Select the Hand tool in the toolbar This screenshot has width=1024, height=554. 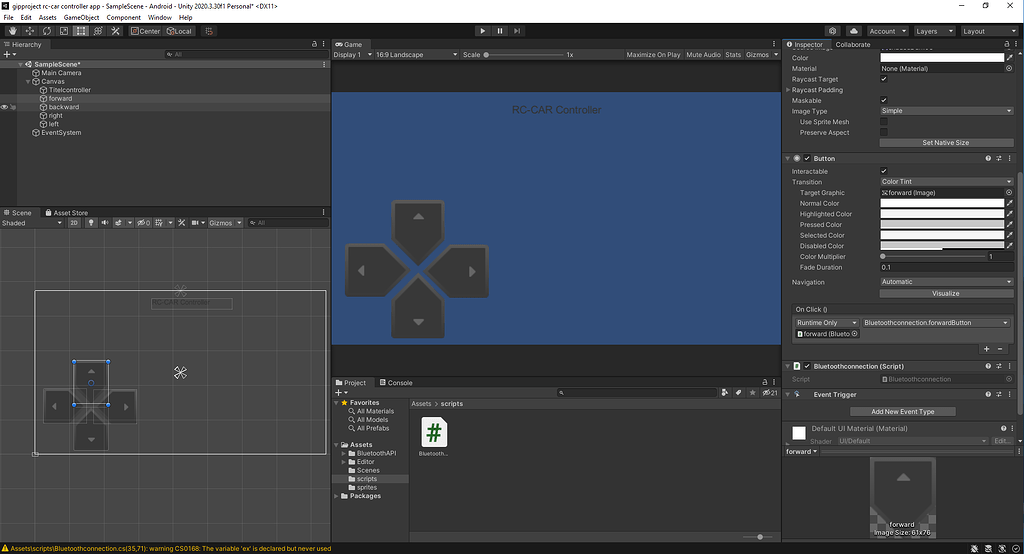13,31
